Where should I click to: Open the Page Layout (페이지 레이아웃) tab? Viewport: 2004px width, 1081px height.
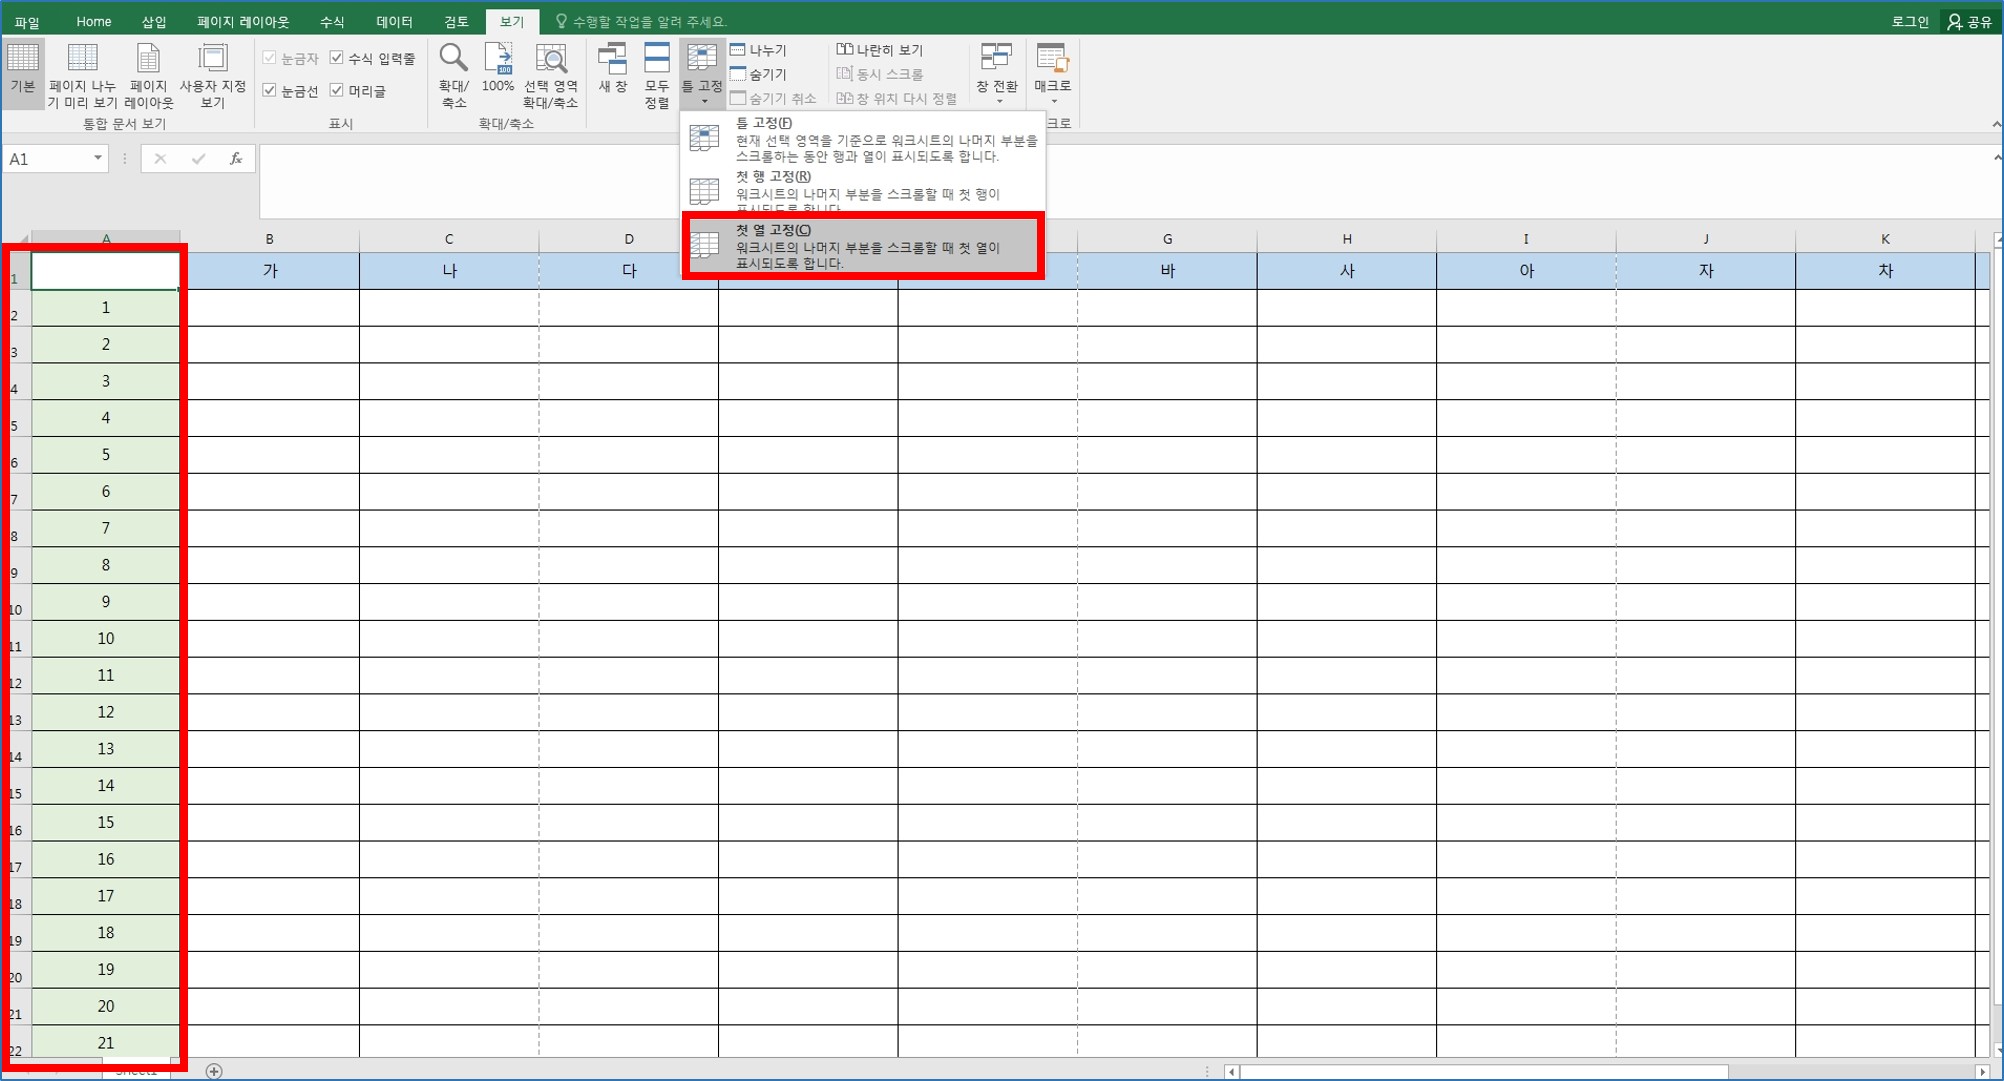coord(243,21)
